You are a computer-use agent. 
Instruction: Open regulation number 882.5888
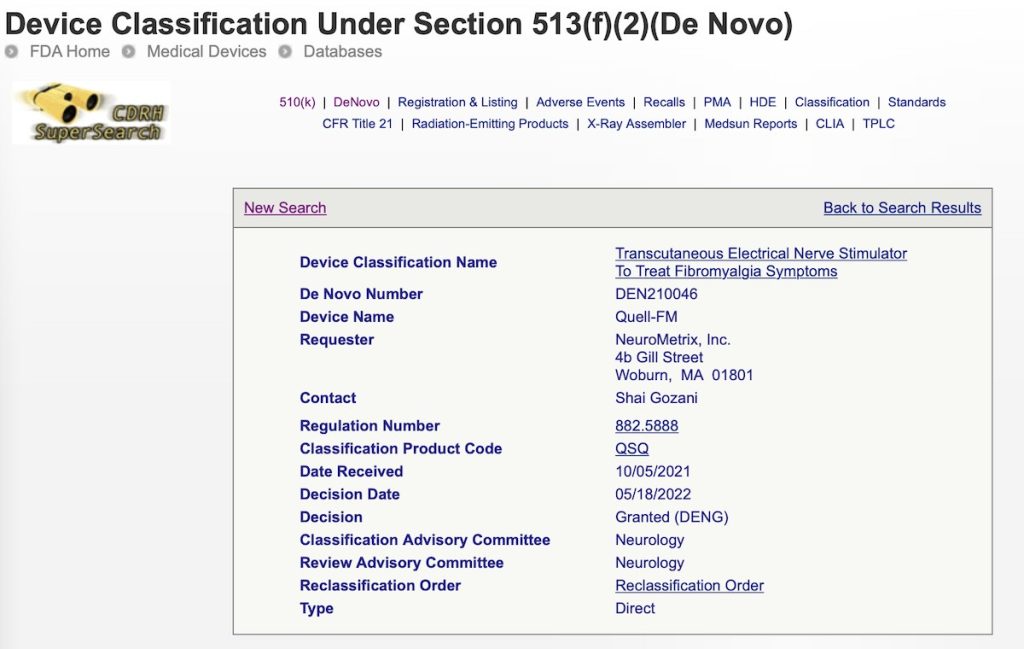click(646, 426)
